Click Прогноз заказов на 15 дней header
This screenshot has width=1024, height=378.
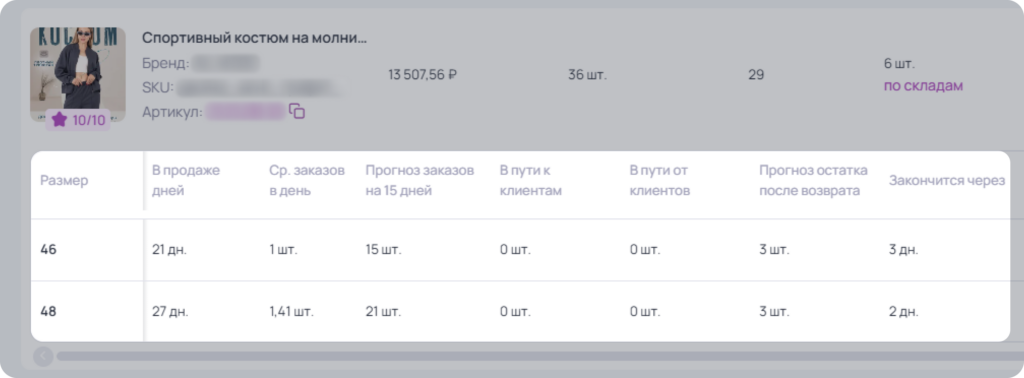click(x=419, y=181)
